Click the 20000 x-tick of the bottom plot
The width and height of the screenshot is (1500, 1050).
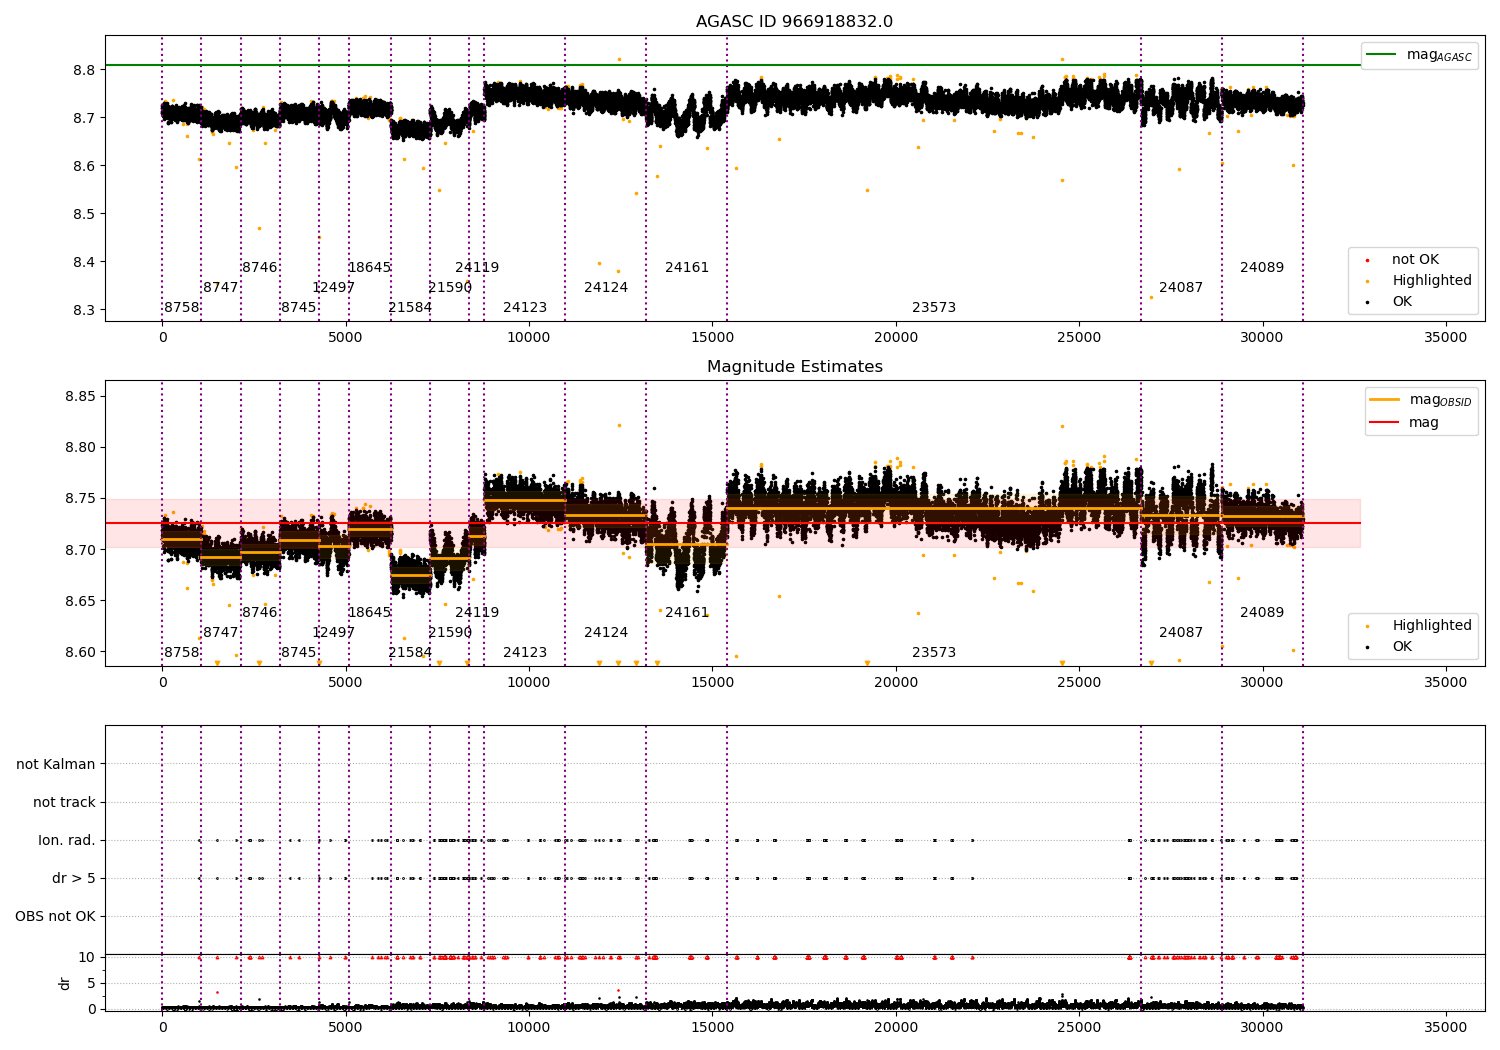coord(895,1026)
